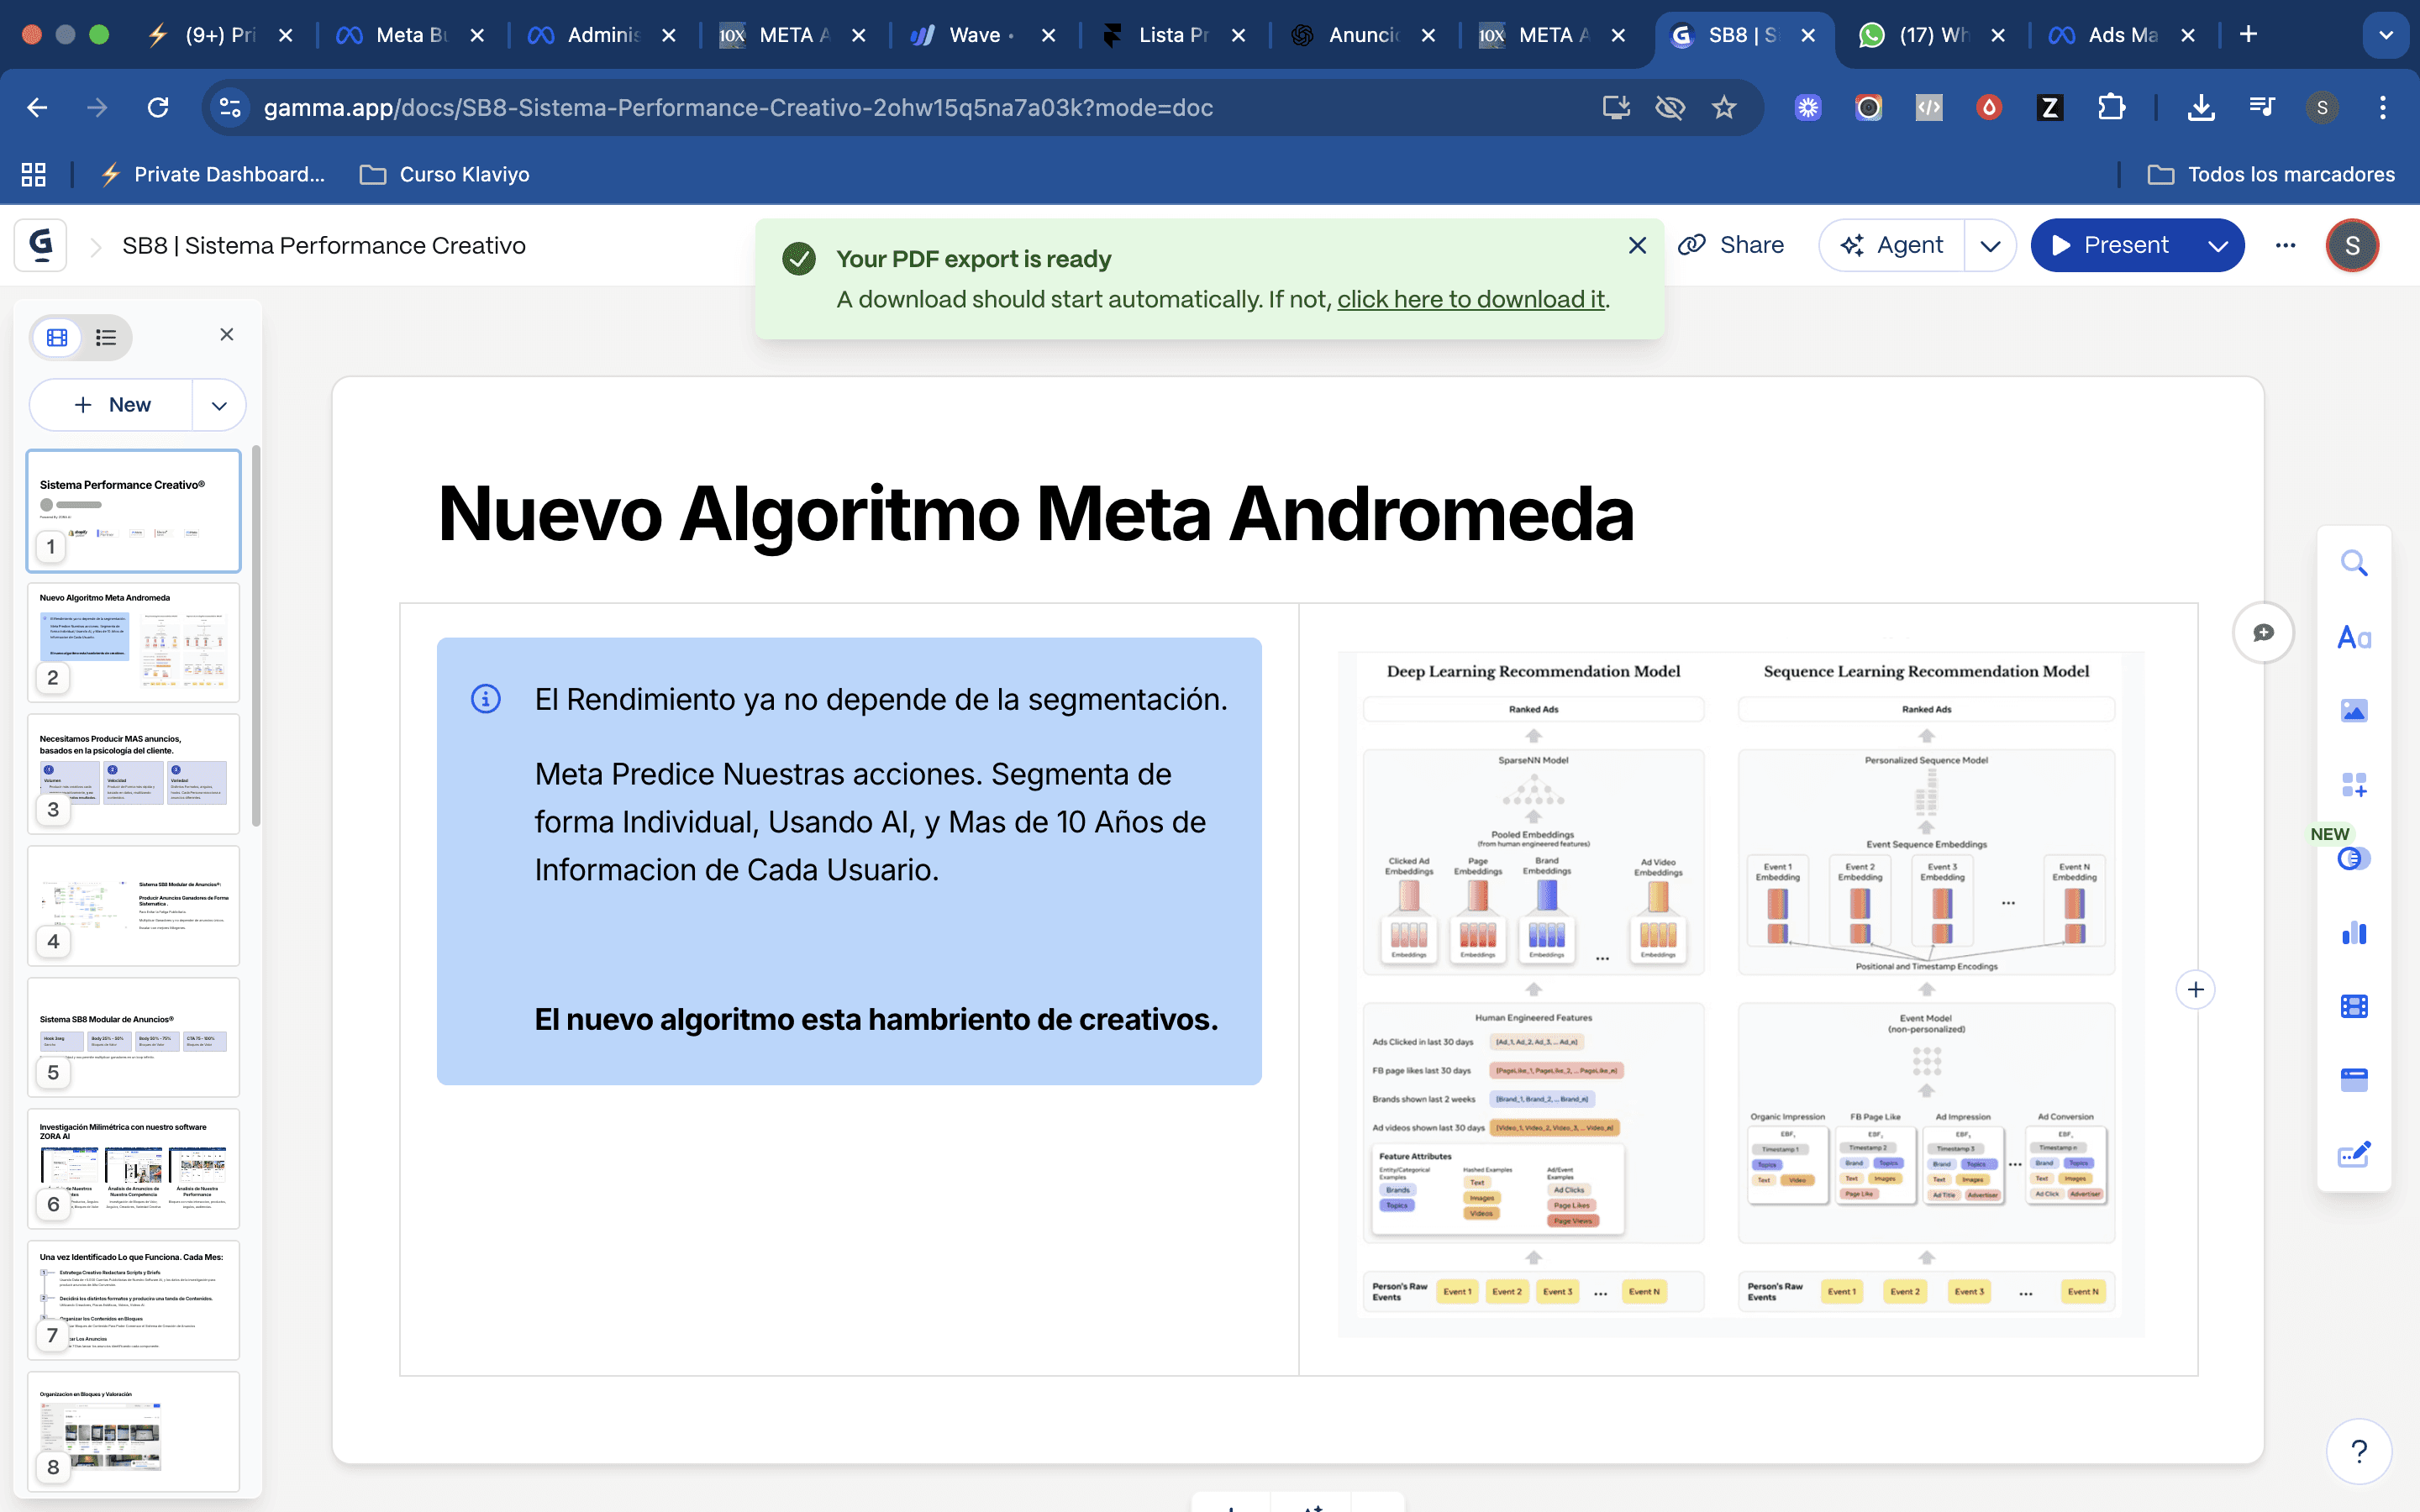Expand the Present options chevron
This screenshot has height=1512, width=2420.
coord(2217,246)
